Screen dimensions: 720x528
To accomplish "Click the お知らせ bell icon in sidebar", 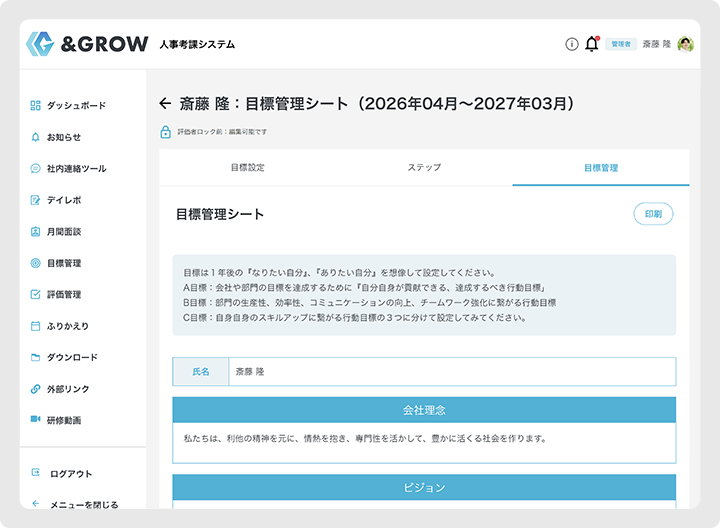I will tap(35, 137).
